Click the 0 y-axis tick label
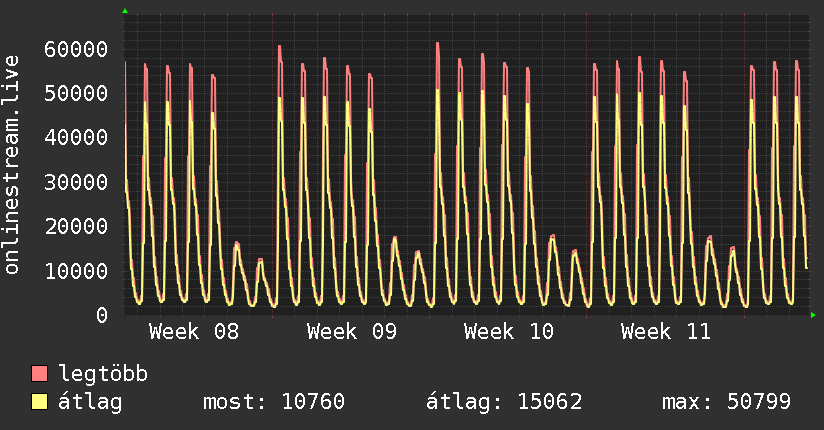This screenshot has width=824, height=430. pyautogui.click(x=102, y=315)
